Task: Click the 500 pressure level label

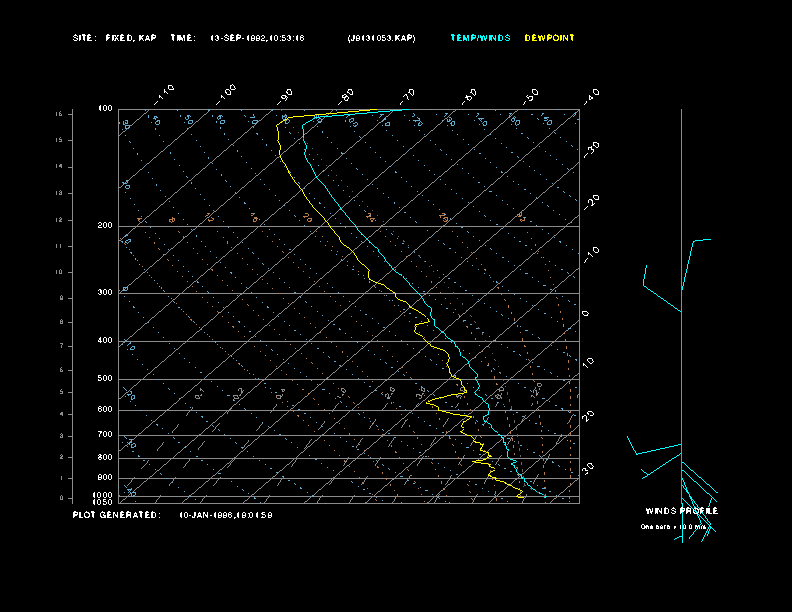Action: coord(105,379)
